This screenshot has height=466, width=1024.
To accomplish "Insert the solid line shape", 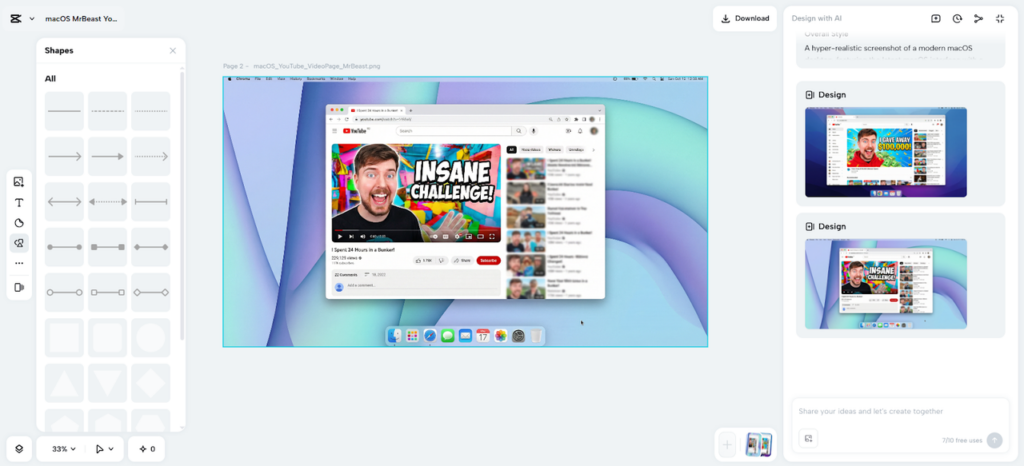I will (65, 111).
